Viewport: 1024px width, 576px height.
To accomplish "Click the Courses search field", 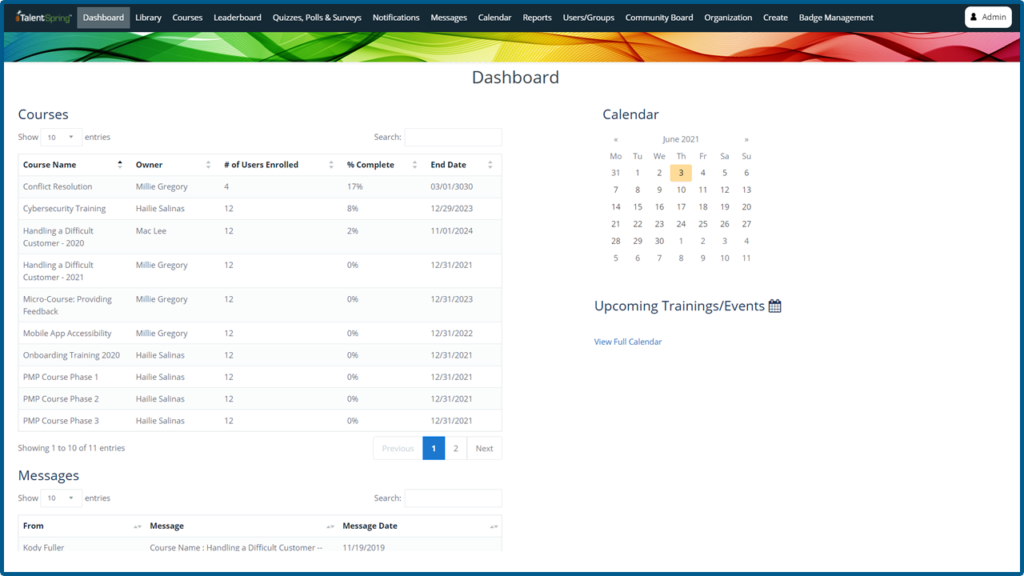I will point(453,137).
